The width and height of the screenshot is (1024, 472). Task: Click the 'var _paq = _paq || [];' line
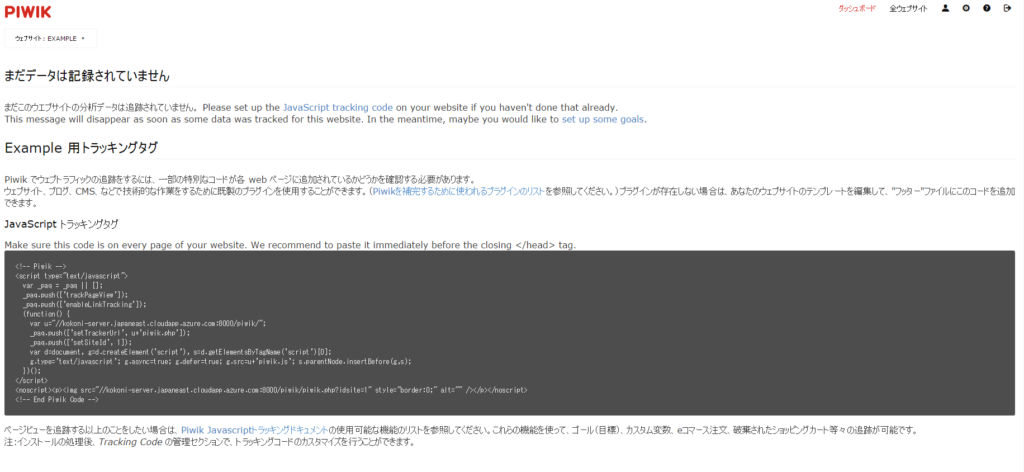[63, 285]
